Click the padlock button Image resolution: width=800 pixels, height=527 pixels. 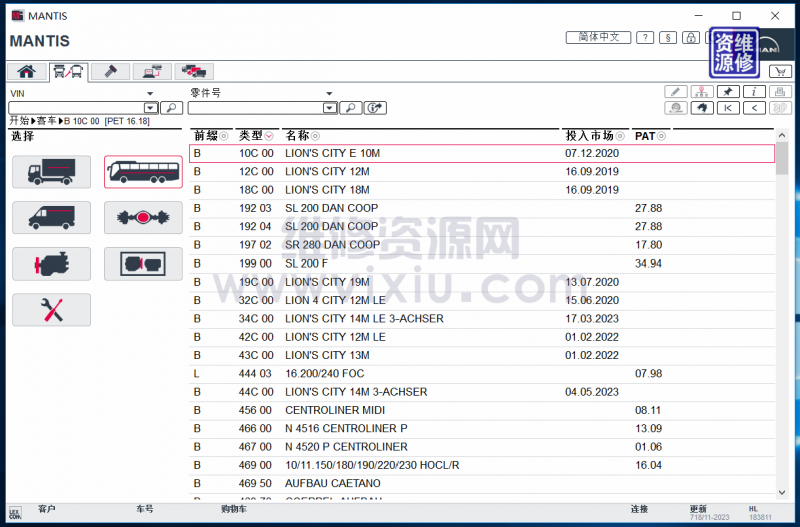(691, 37)
